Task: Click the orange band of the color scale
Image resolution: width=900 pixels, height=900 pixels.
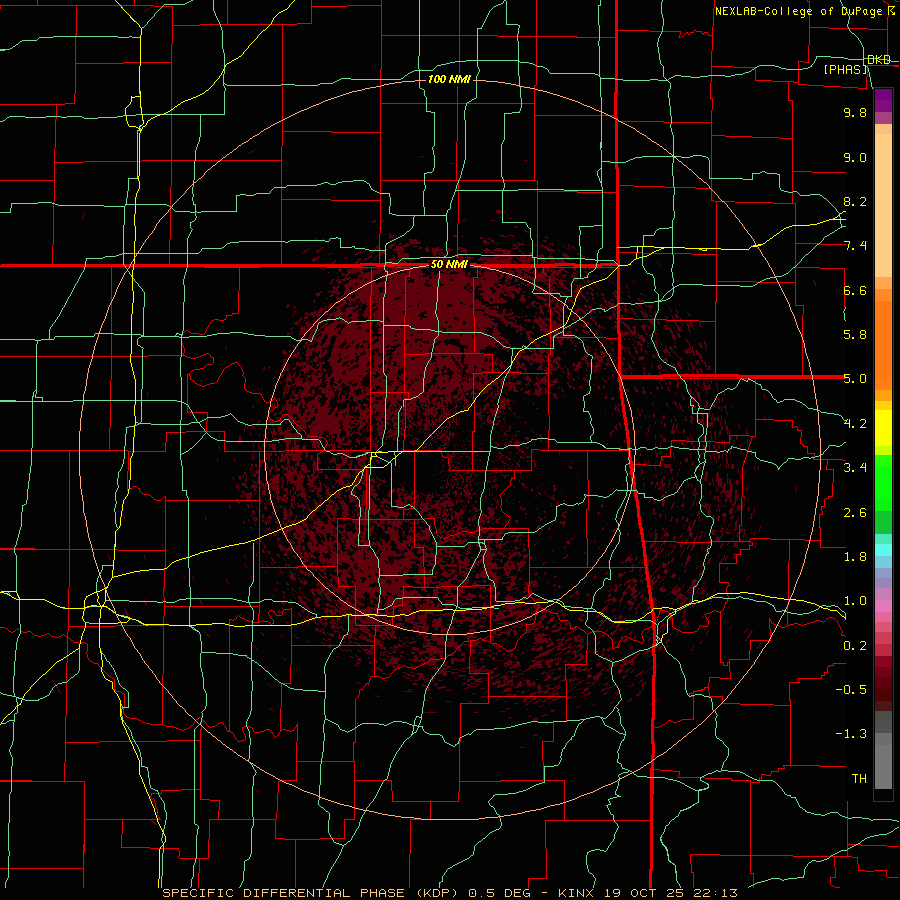Action: point(883,344)
